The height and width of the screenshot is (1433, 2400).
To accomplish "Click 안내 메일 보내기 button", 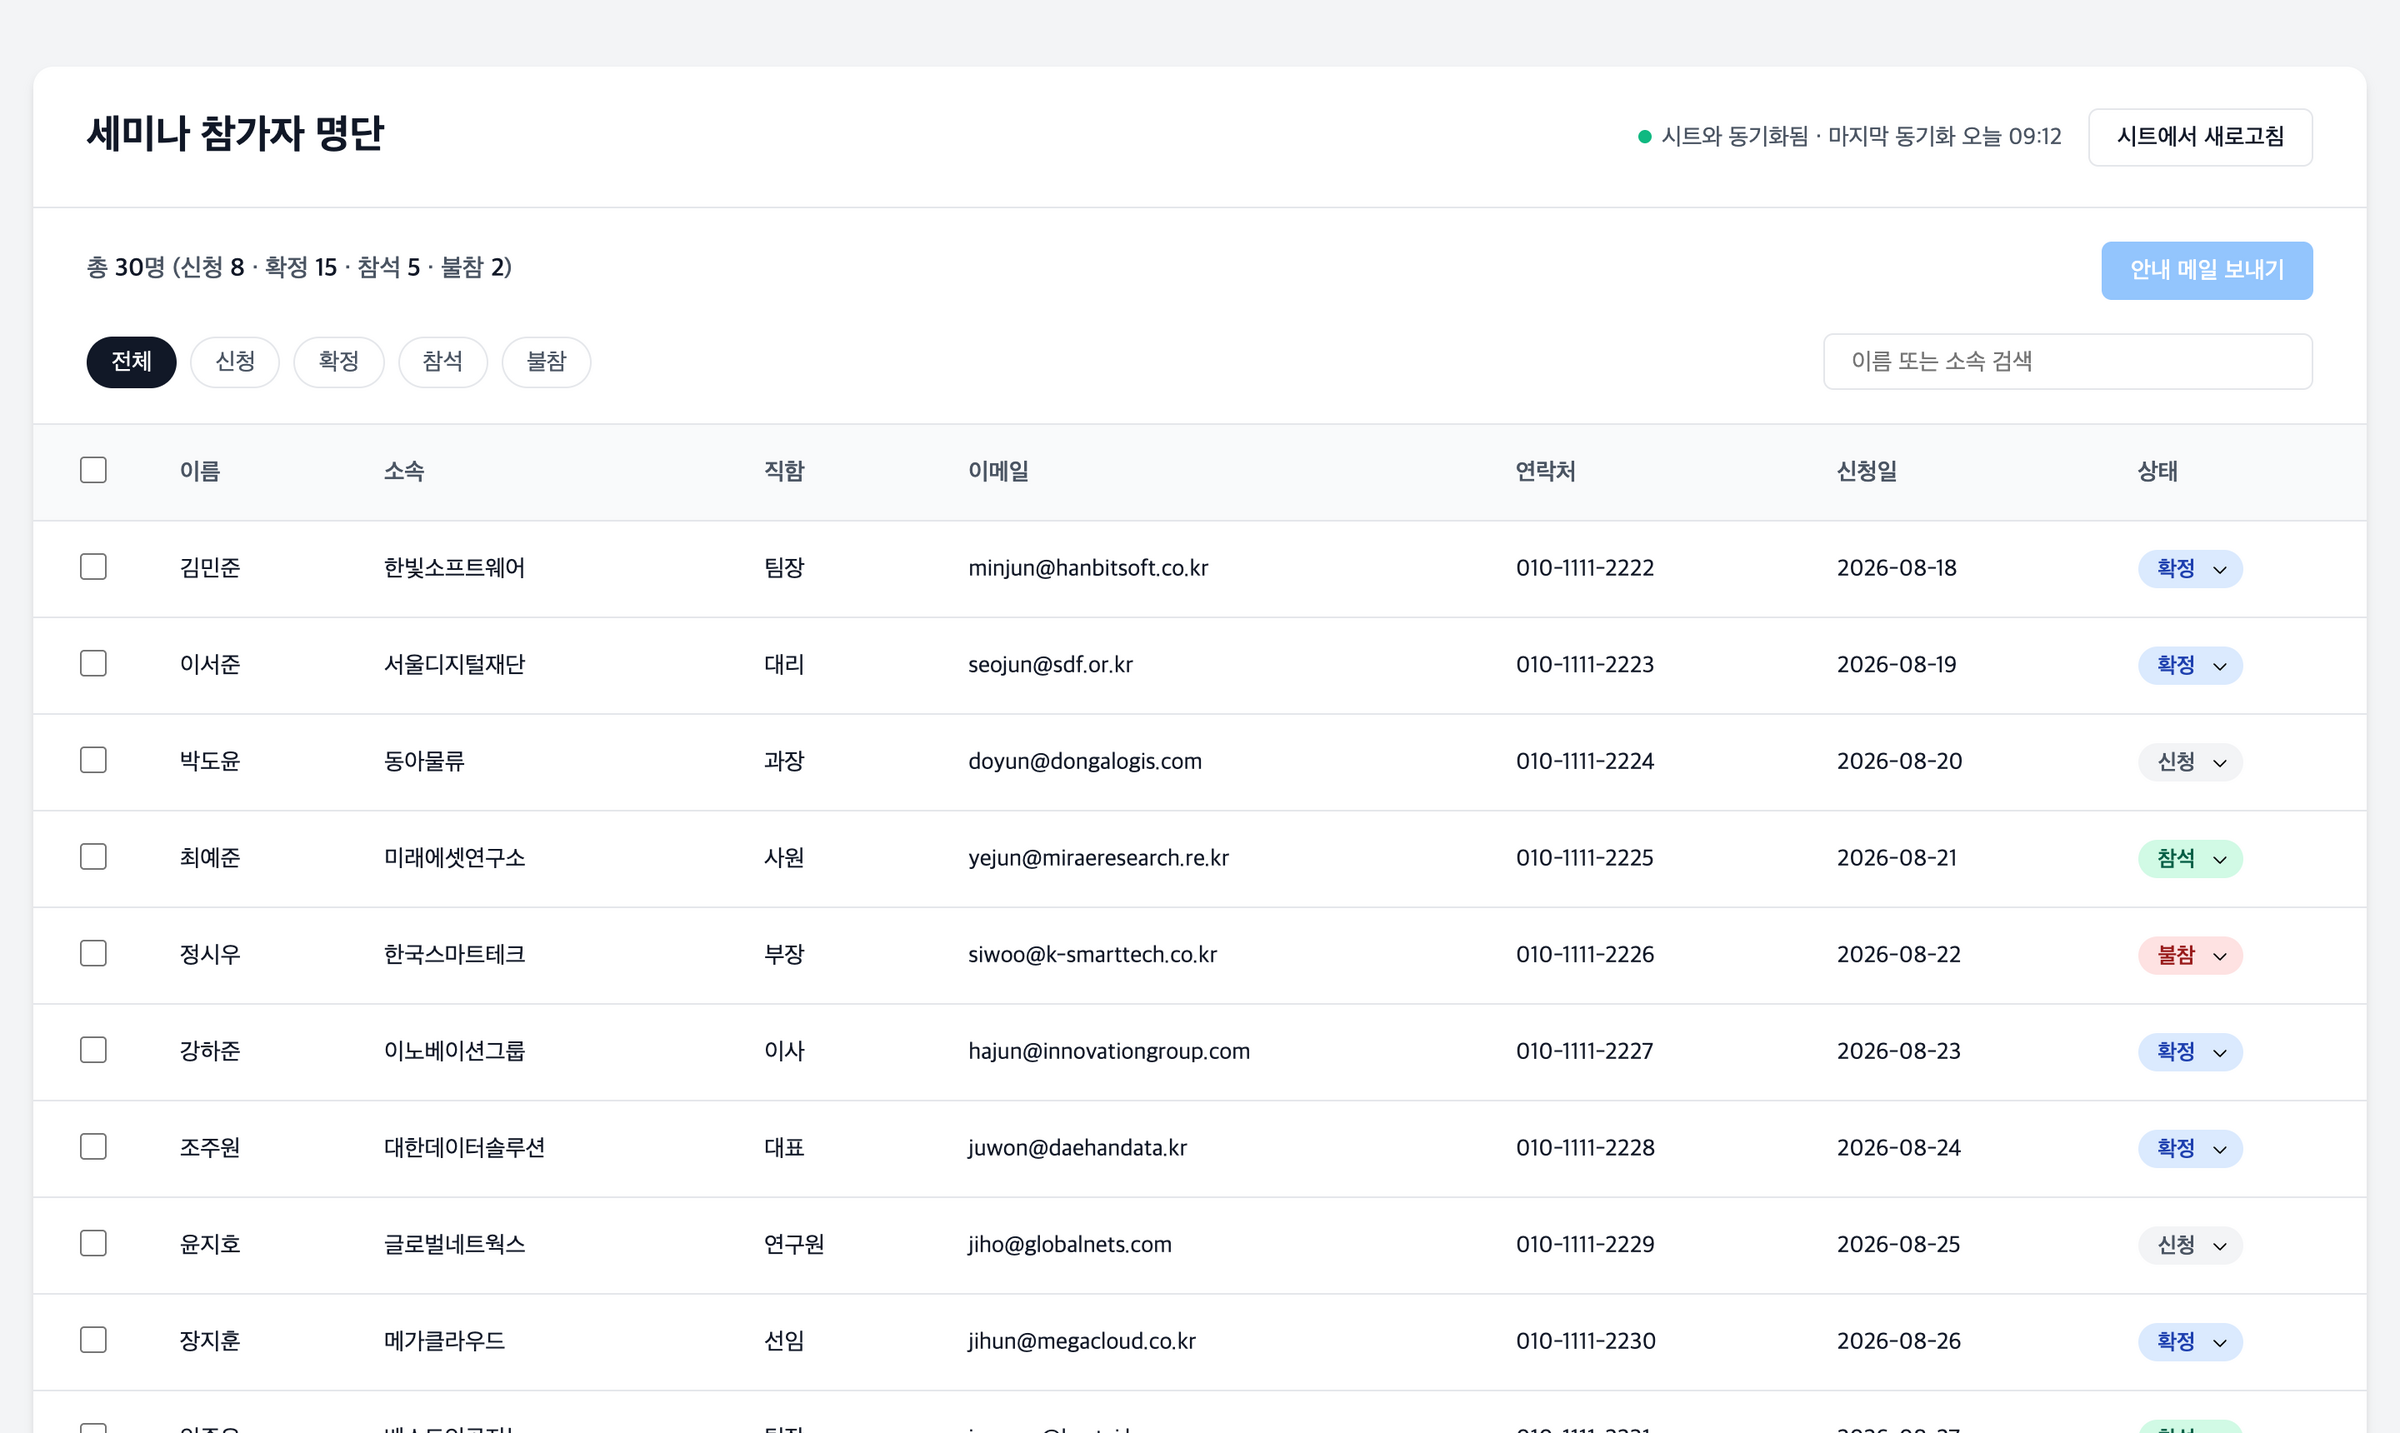I will 2207,270.
